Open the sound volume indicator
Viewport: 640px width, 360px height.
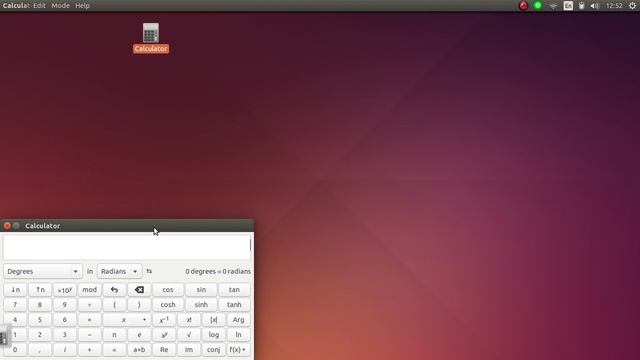point(595,6)
